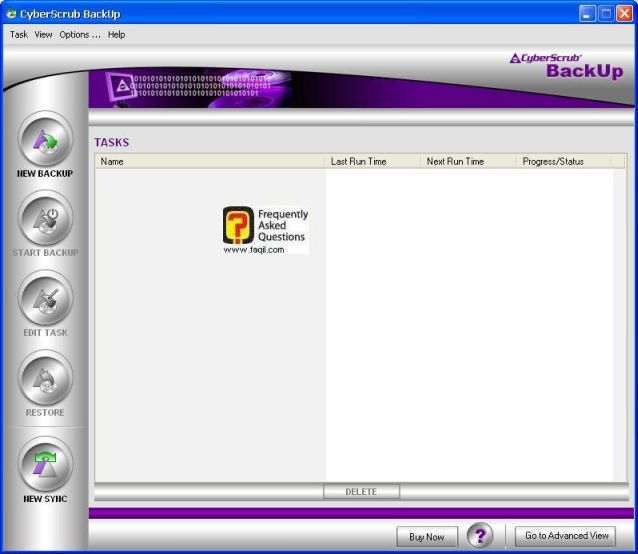Open the Task menu
The width and height of the screenshot is (638, 554).
coord(19,34)
